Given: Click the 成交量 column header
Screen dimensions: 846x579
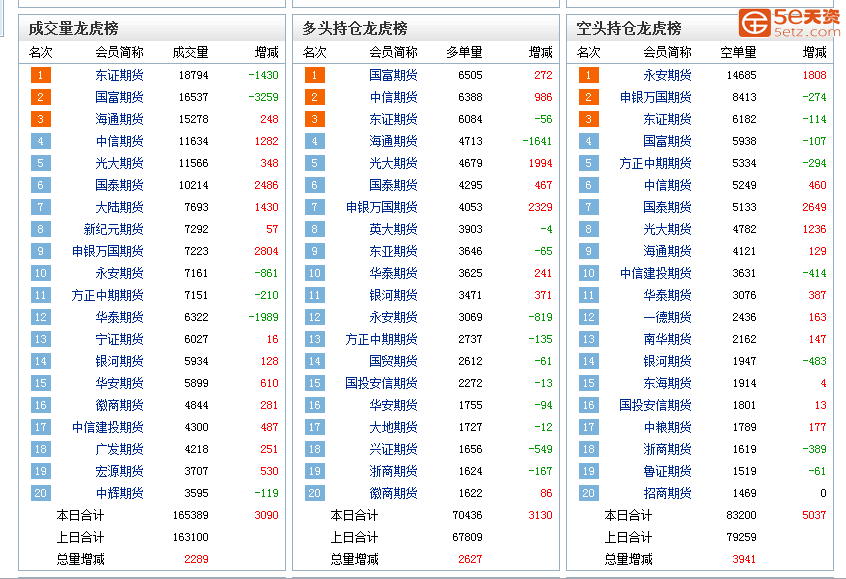Looking at the screenshot, I should coord(190,52).
